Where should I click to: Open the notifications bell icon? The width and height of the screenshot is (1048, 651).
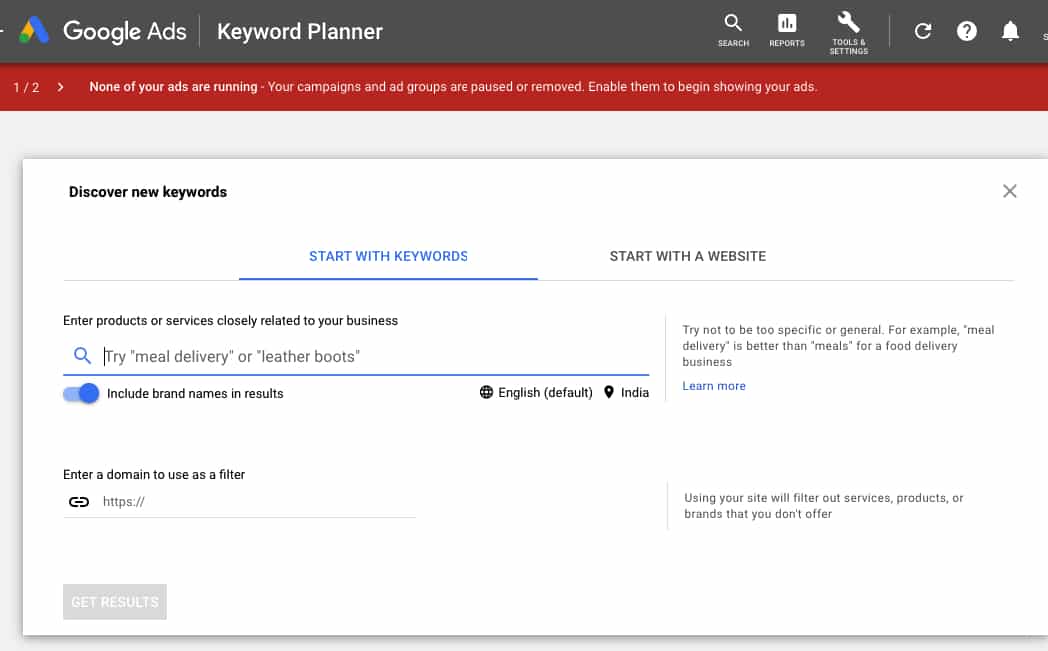[x=1010, y=31]
